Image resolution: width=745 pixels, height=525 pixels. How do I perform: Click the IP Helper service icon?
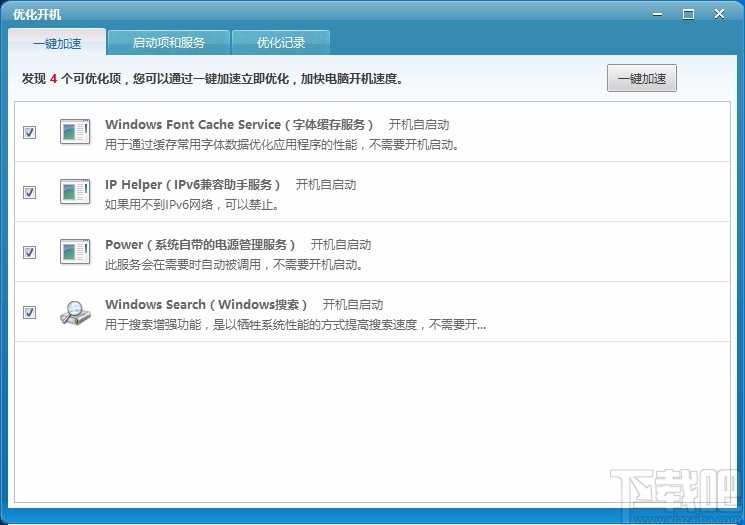[75, 191]
